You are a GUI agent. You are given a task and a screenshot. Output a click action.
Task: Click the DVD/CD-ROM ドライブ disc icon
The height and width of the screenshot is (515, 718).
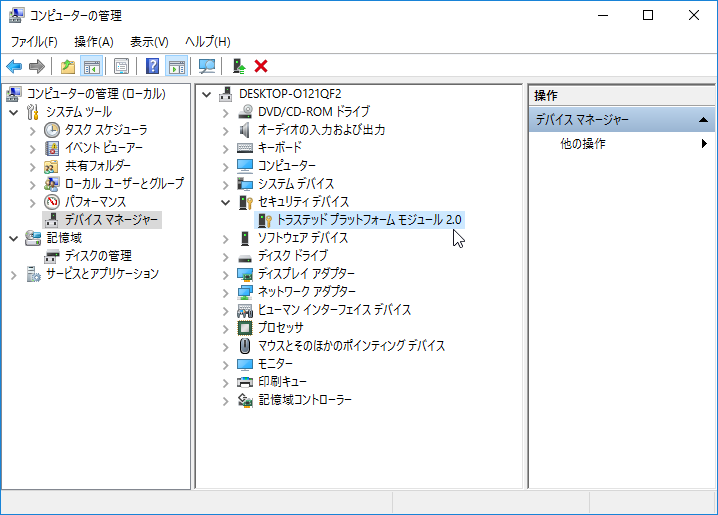(245, 112)
